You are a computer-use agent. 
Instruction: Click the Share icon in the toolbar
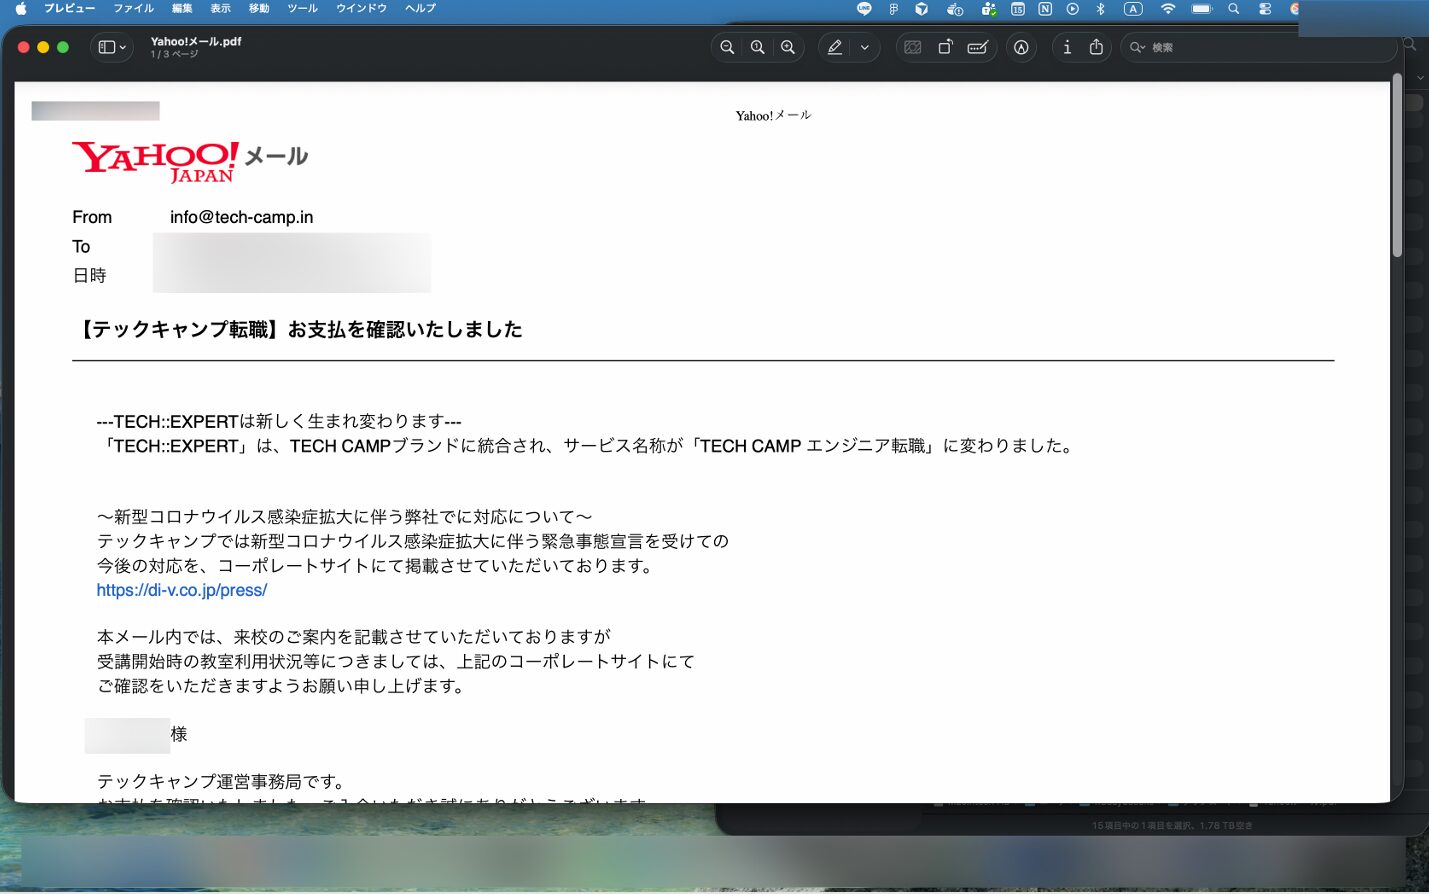1097,47
